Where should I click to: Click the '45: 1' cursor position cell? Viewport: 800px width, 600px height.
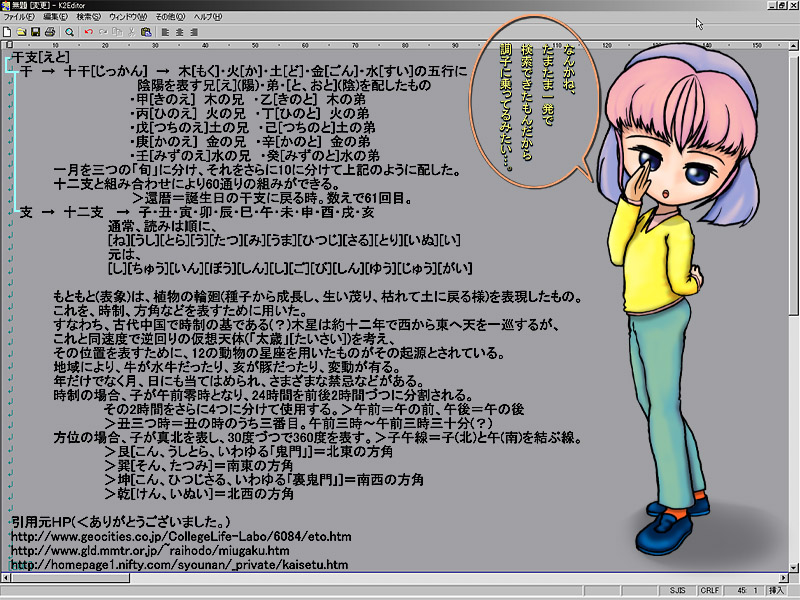click(x=744, y=590)
